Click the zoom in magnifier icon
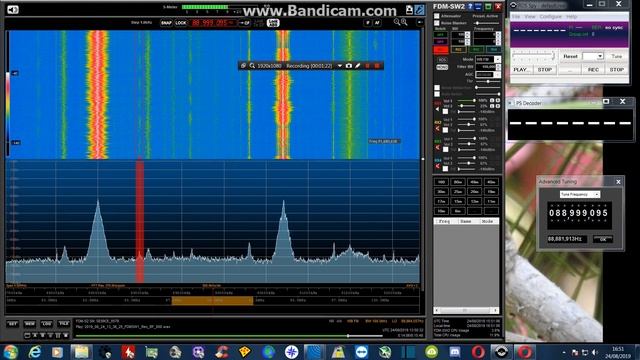The height and width of the screenshot is (360, 640). [404, 22]
